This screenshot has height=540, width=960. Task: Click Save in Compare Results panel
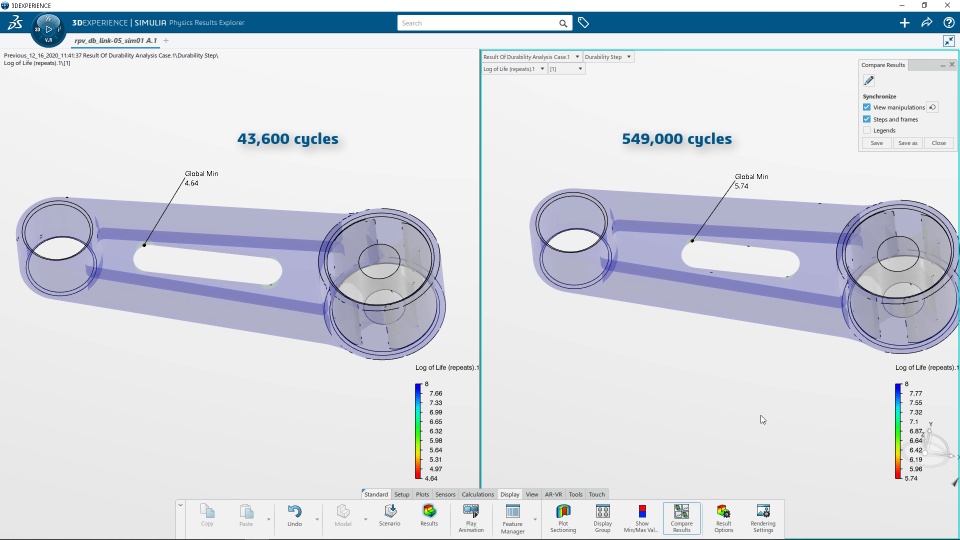(x=877, y=143)
